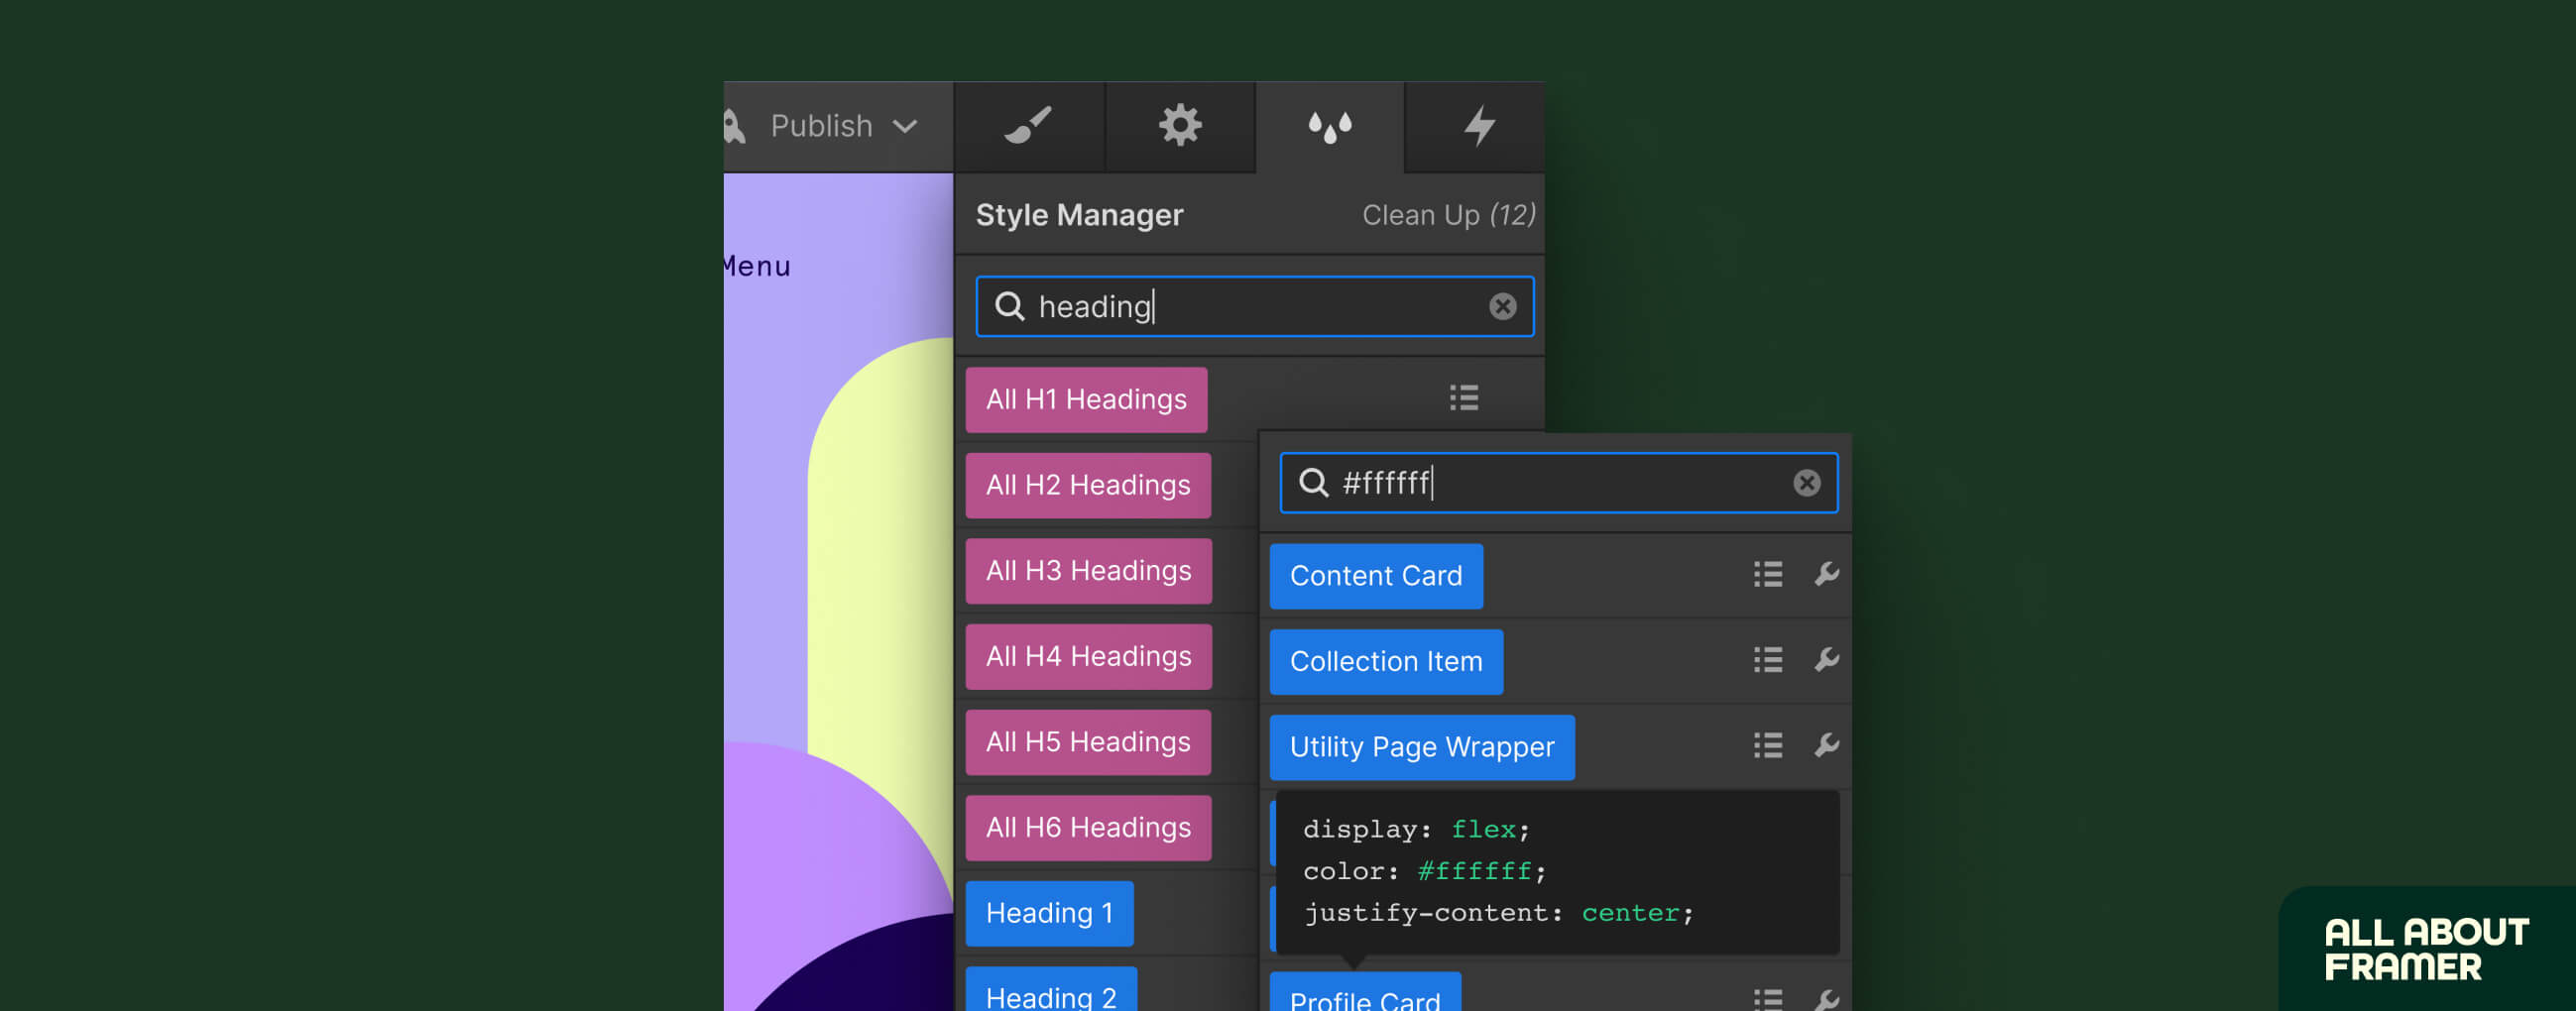This screenshot has height=1011, width=2576.
Task: Click inside the heading search input
Action: (x=1200, y=306)
